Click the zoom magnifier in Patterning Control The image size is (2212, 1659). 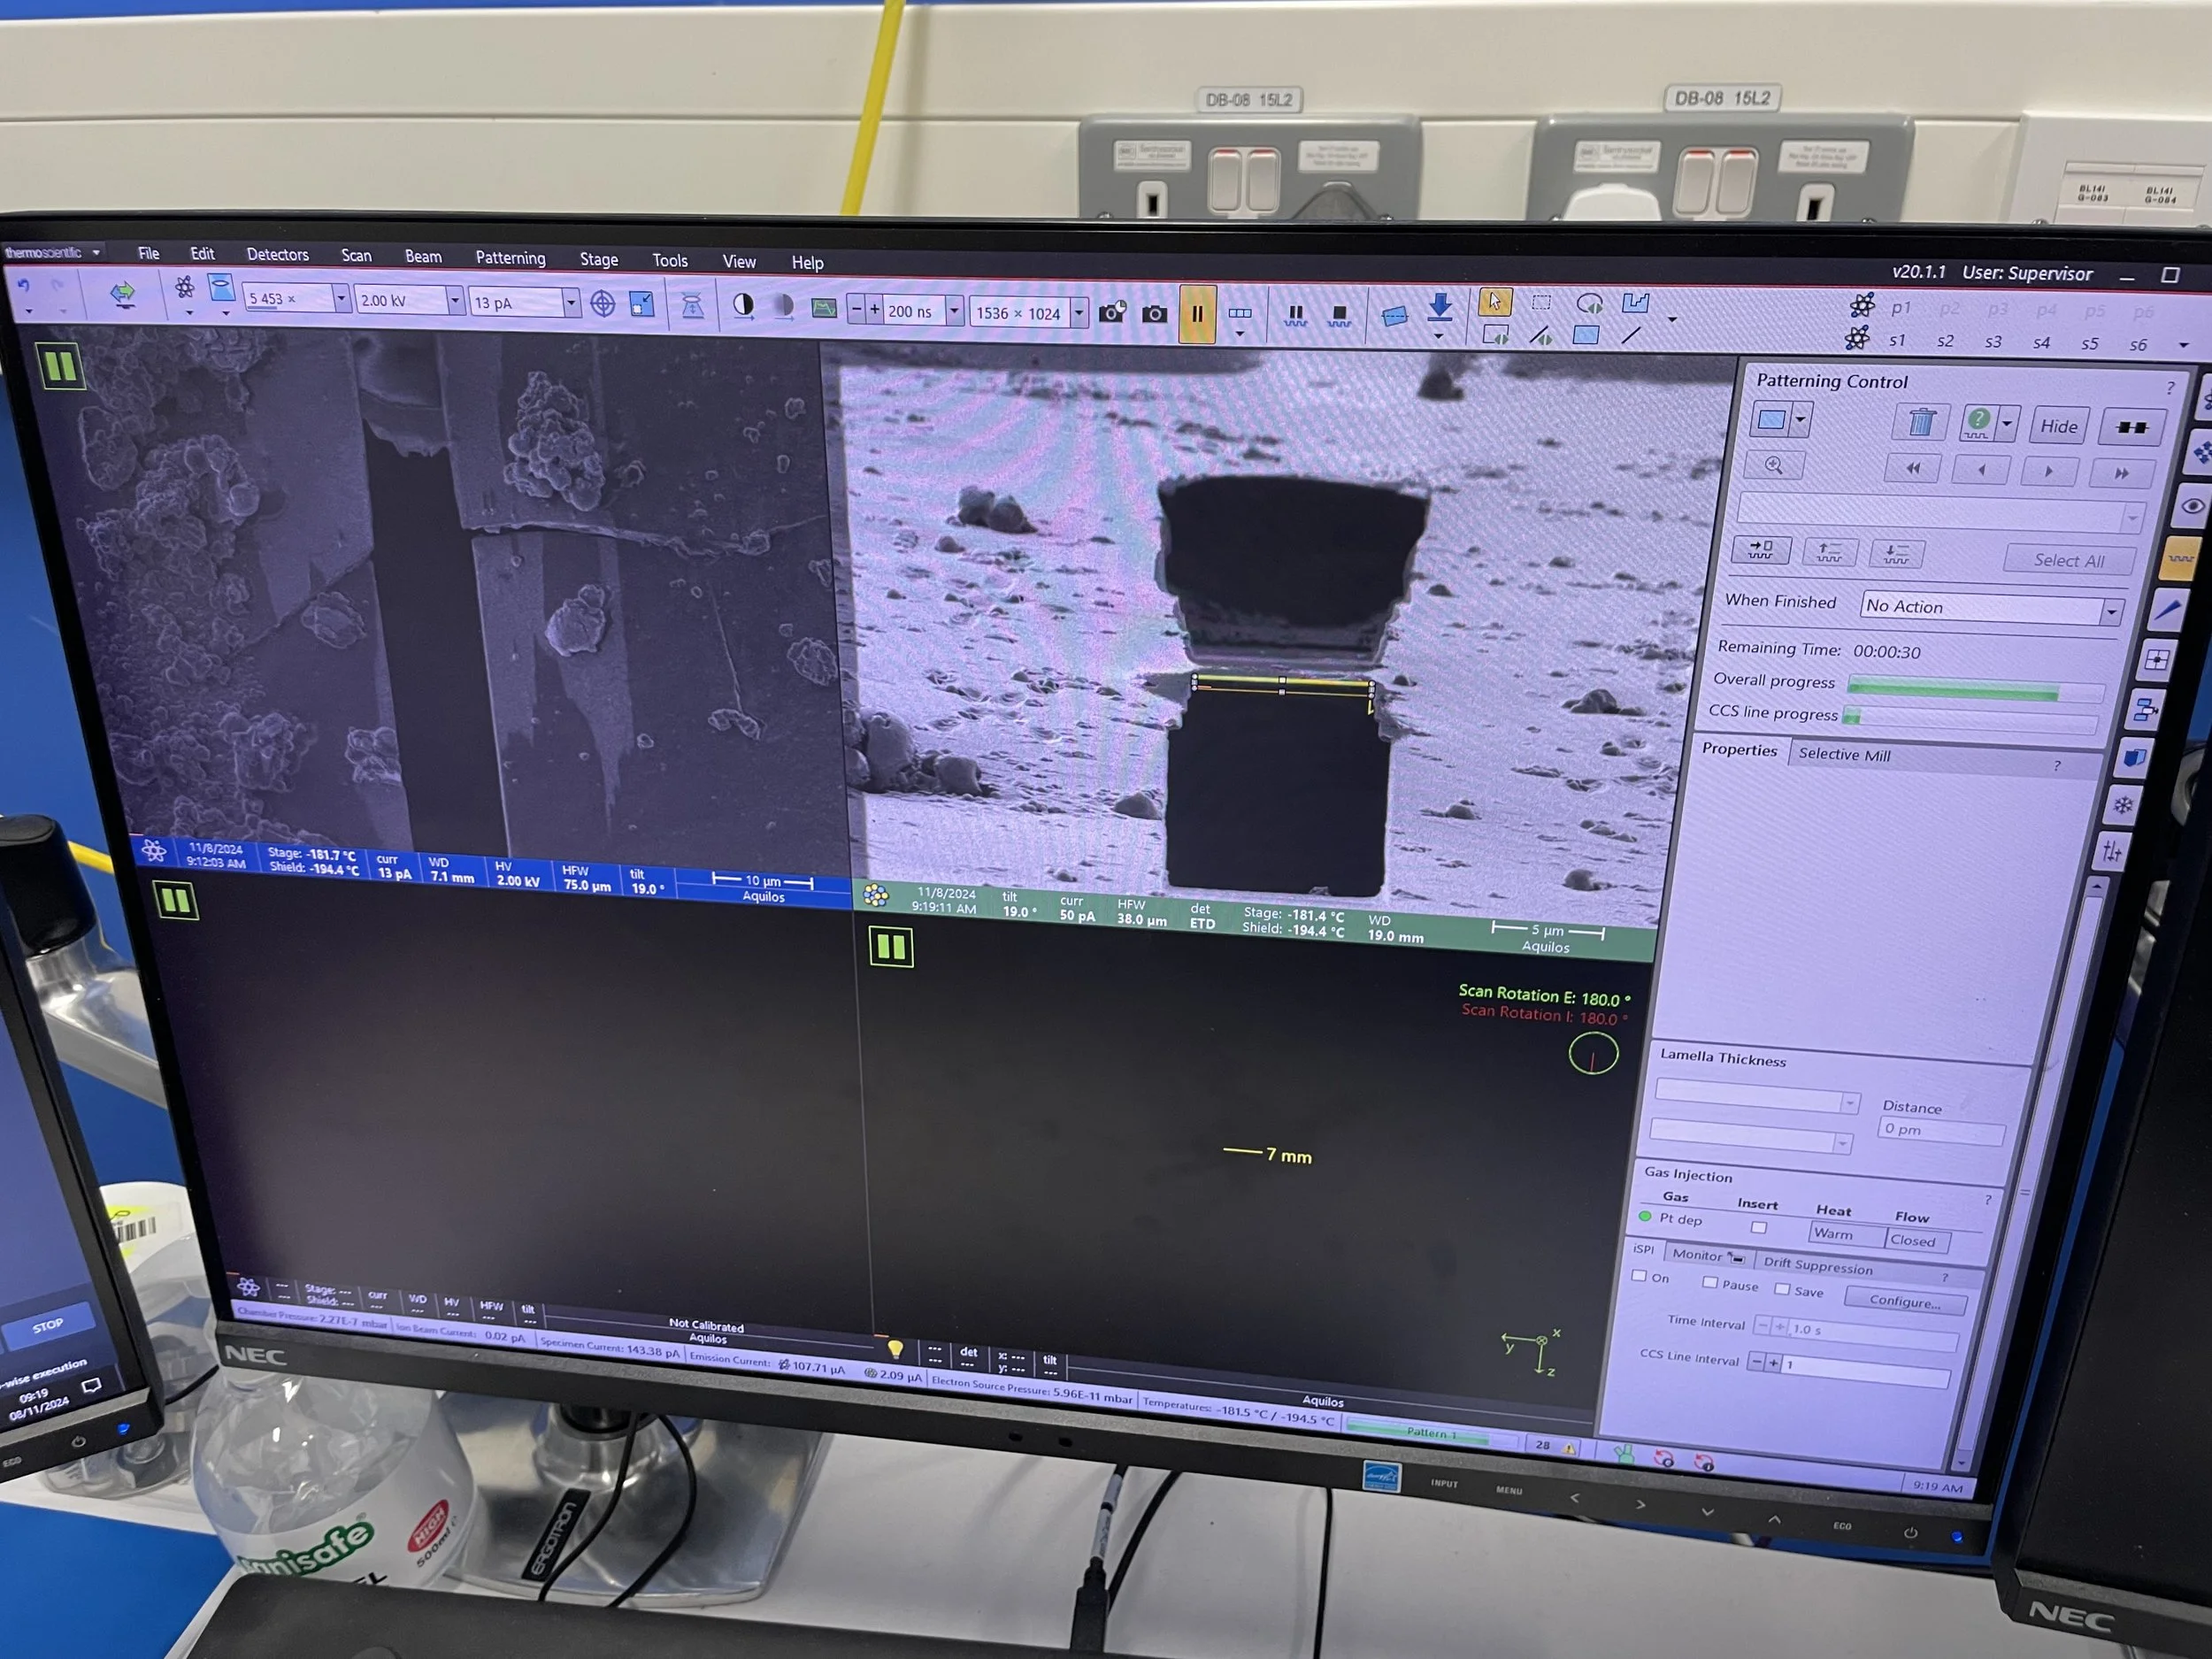[x=1774, y=466]
